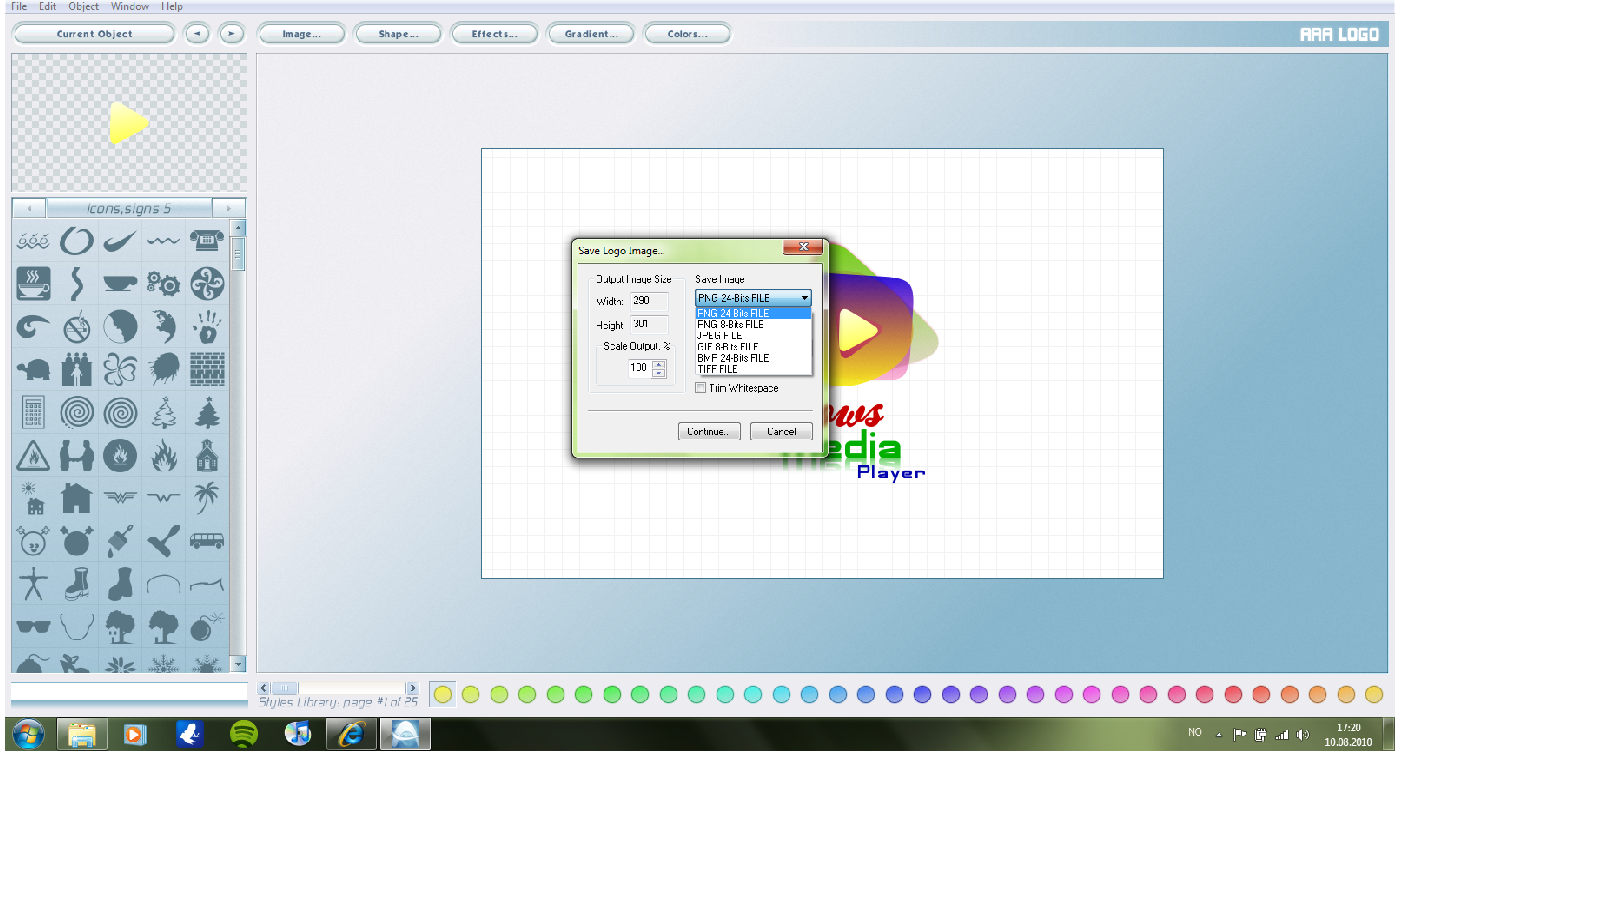Select GIF 8-Bits FILE format

753,347
